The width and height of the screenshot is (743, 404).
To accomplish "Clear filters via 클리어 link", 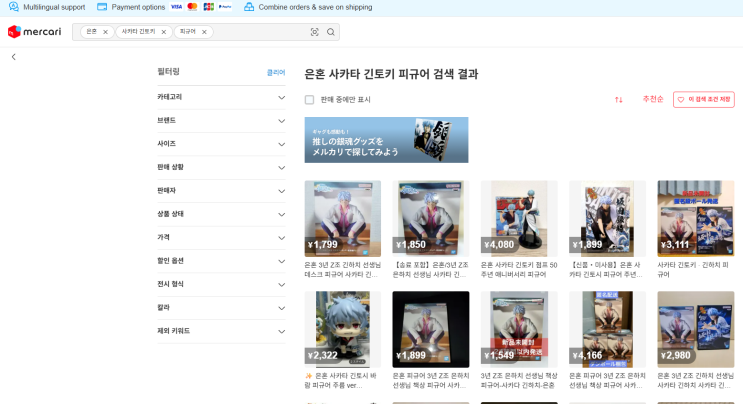I will 276,72.
